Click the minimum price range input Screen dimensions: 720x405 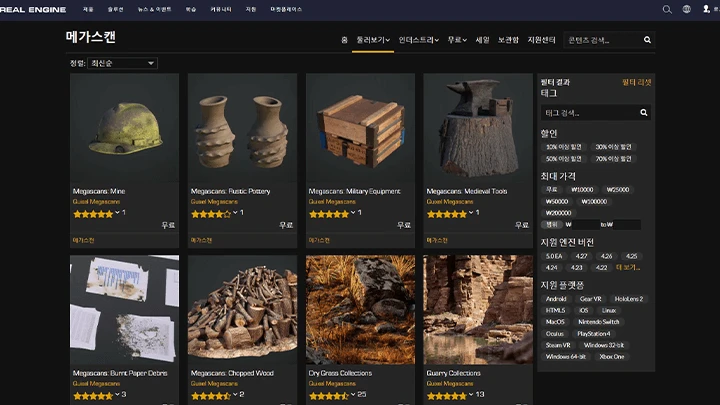pyautogui.click(x=585, y=225)
